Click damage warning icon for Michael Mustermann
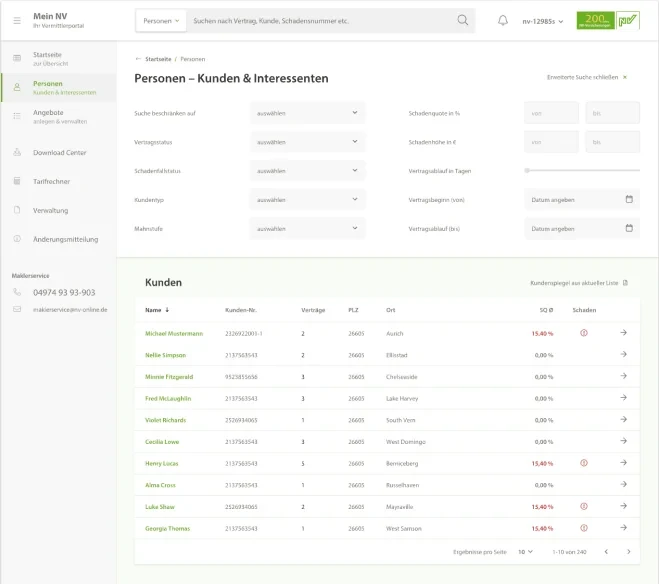The height and width of the screenshot is (584, 659). pos(584,333)
